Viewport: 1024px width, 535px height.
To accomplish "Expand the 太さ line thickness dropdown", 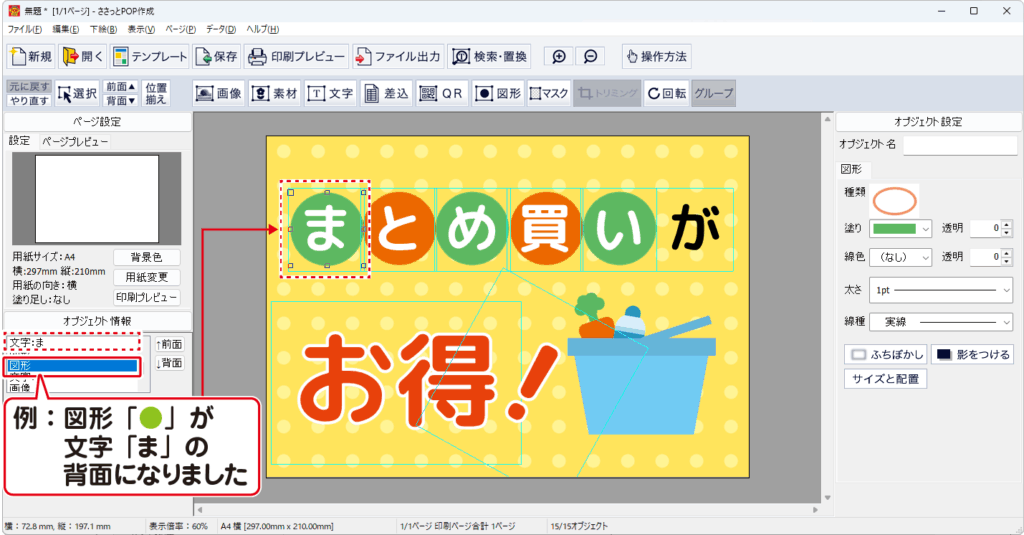I will (942, 290).
